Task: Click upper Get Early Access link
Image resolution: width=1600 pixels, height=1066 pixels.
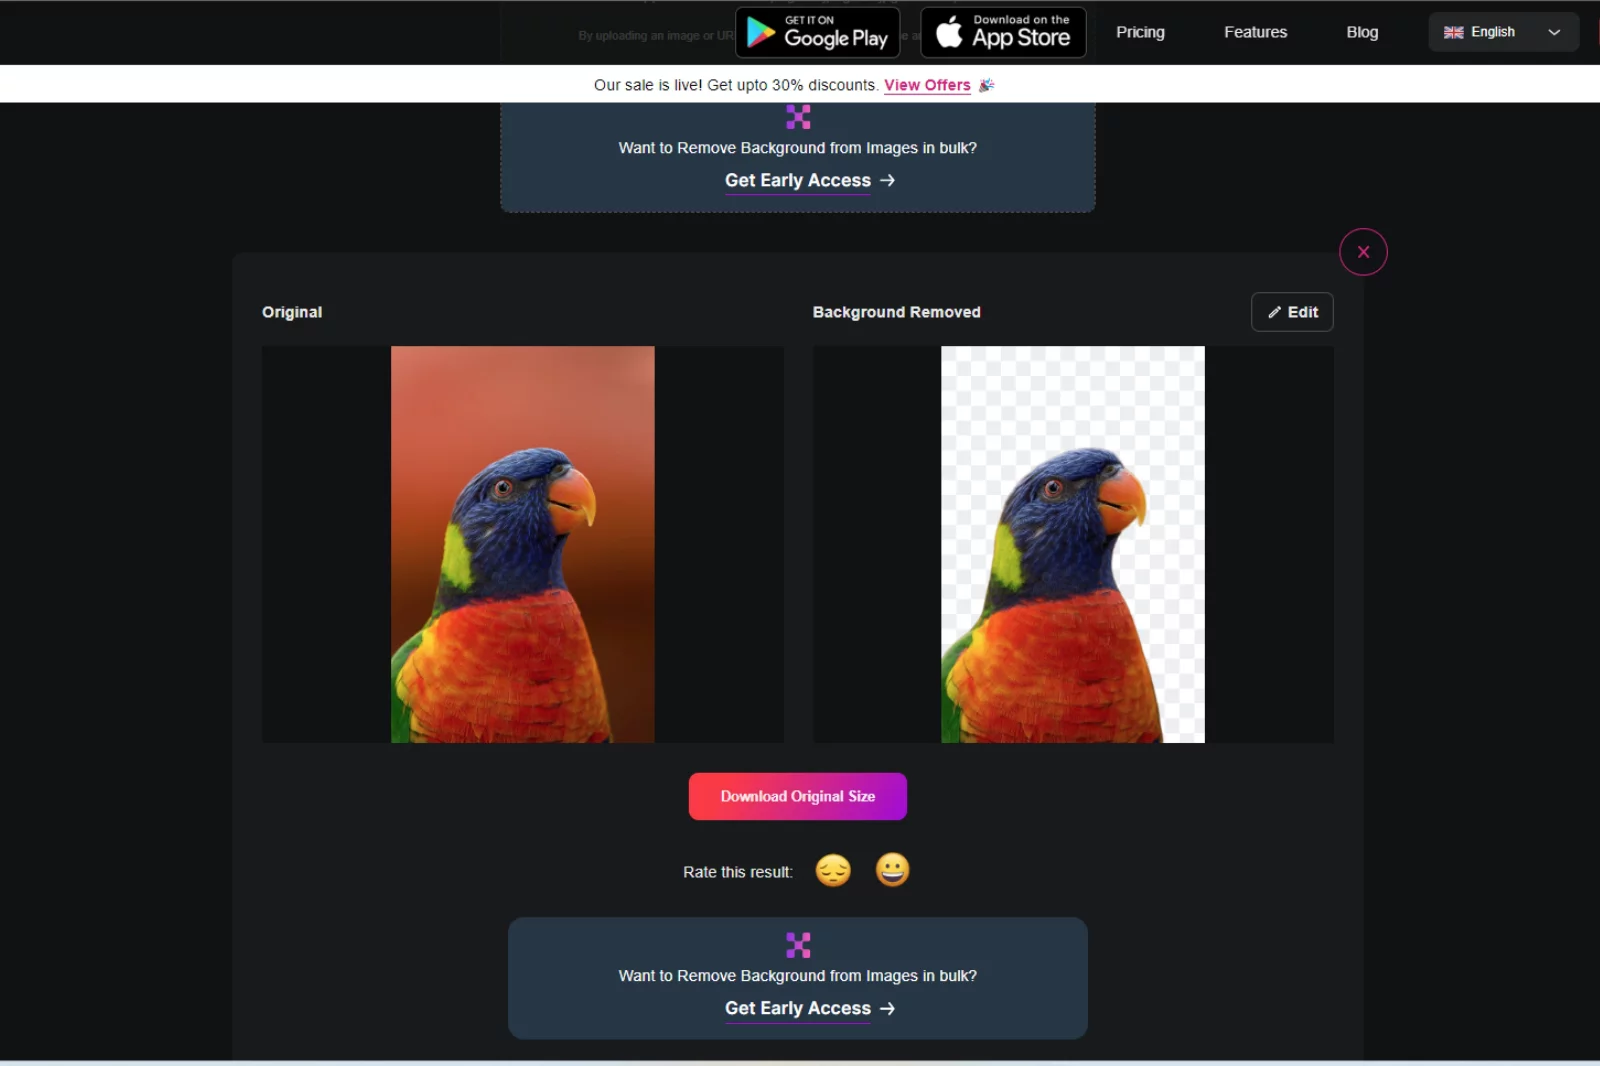Action: click(797, 180)
